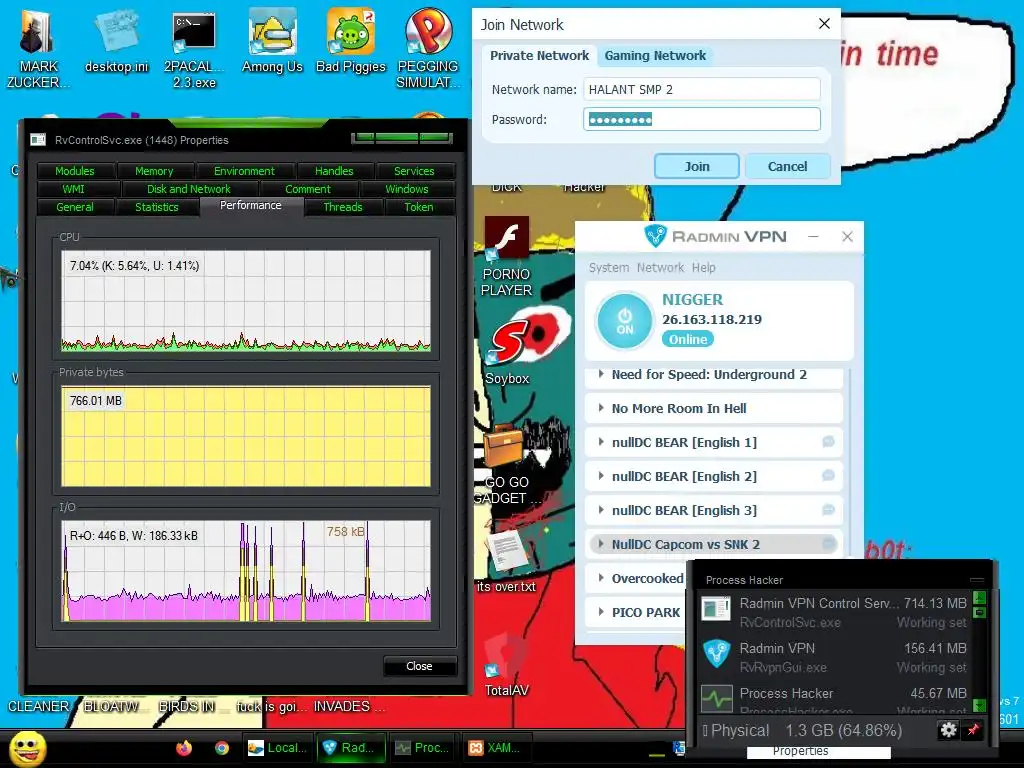Click Close in RvControlSvc.exe Properties
Image resolution: width=1024 pixels, height=768 pixels.
419,665
